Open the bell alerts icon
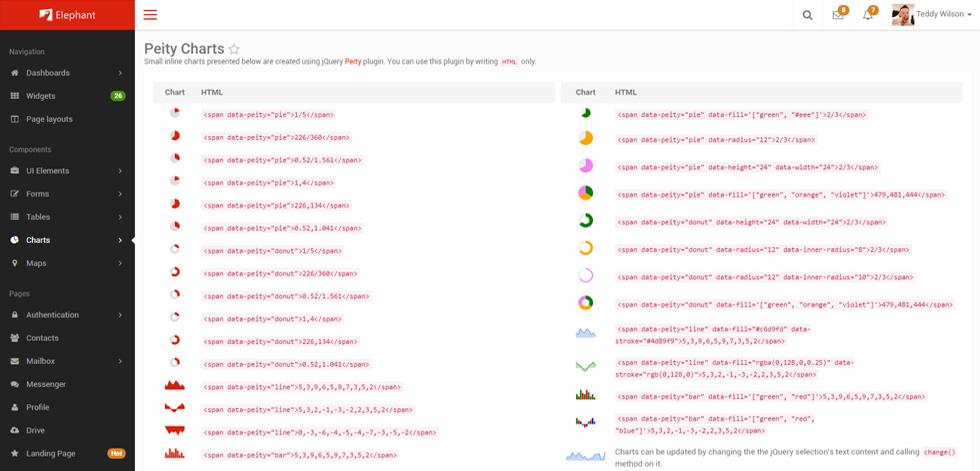 (868, 16)
